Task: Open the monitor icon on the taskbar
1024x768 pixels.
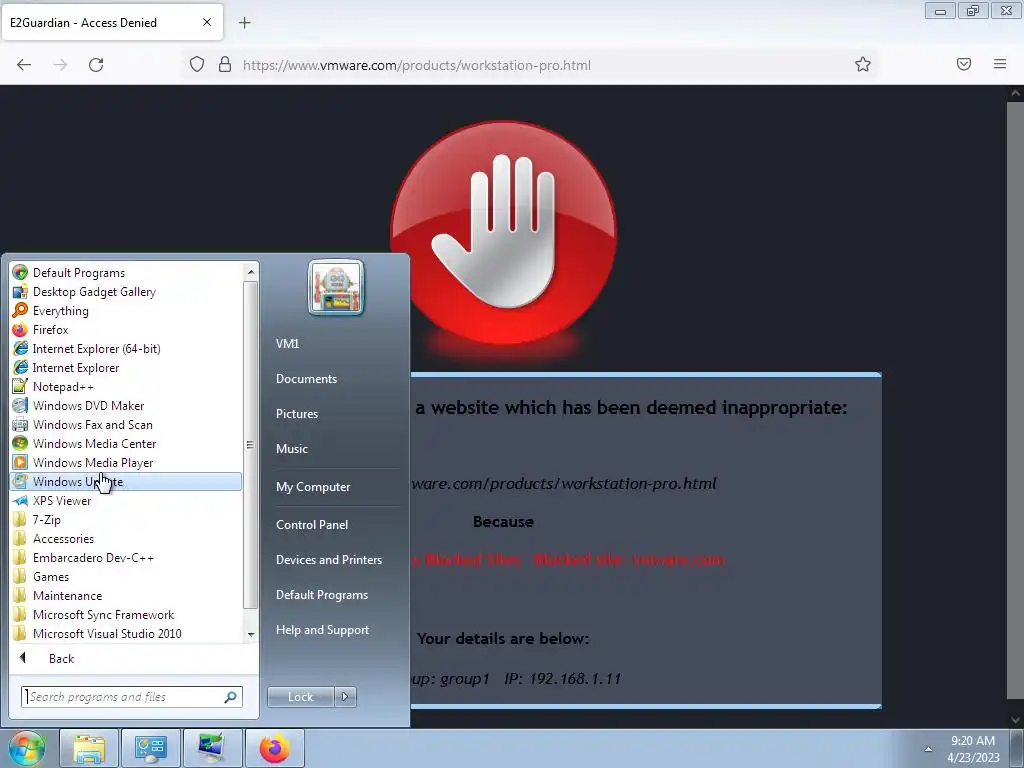Action: click(x=212, y=748)
